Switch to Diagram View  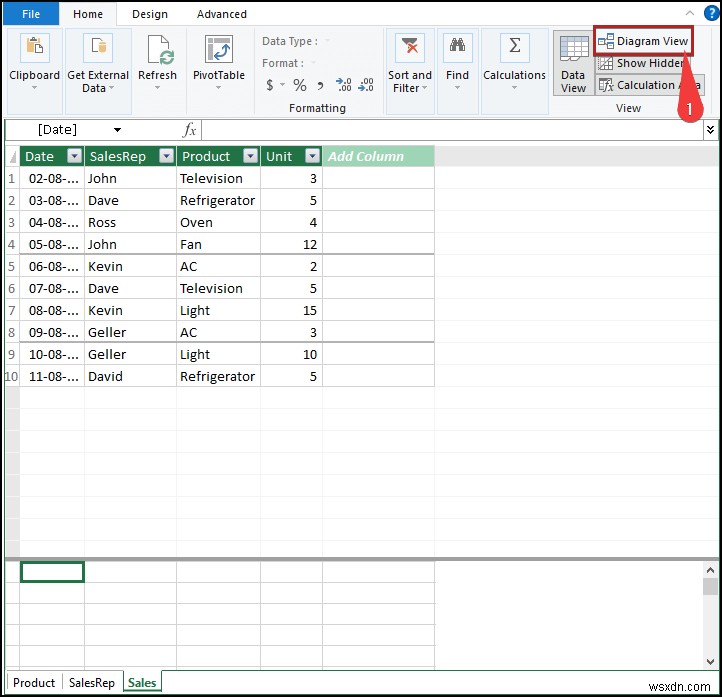click(643, 41)
